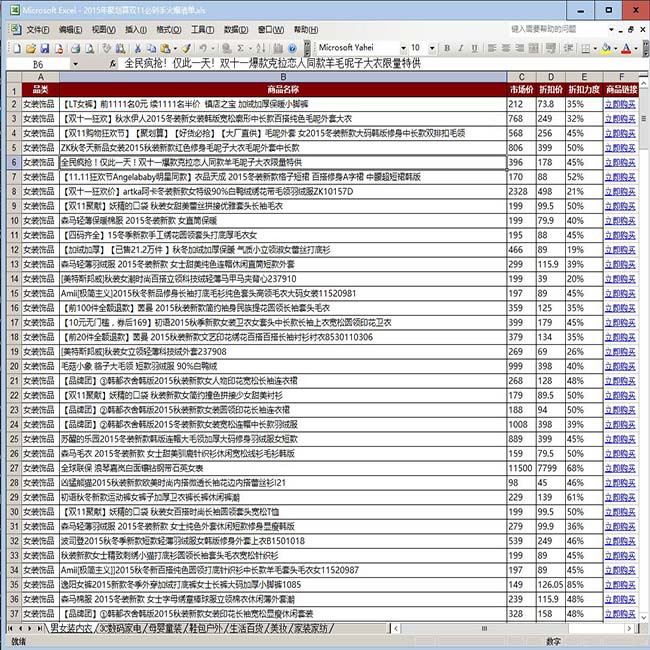Image resolution: width=650 pixels, height=650 pixels.
Task: Click the 立即购买 link in row 37
Action: (620, 614)
